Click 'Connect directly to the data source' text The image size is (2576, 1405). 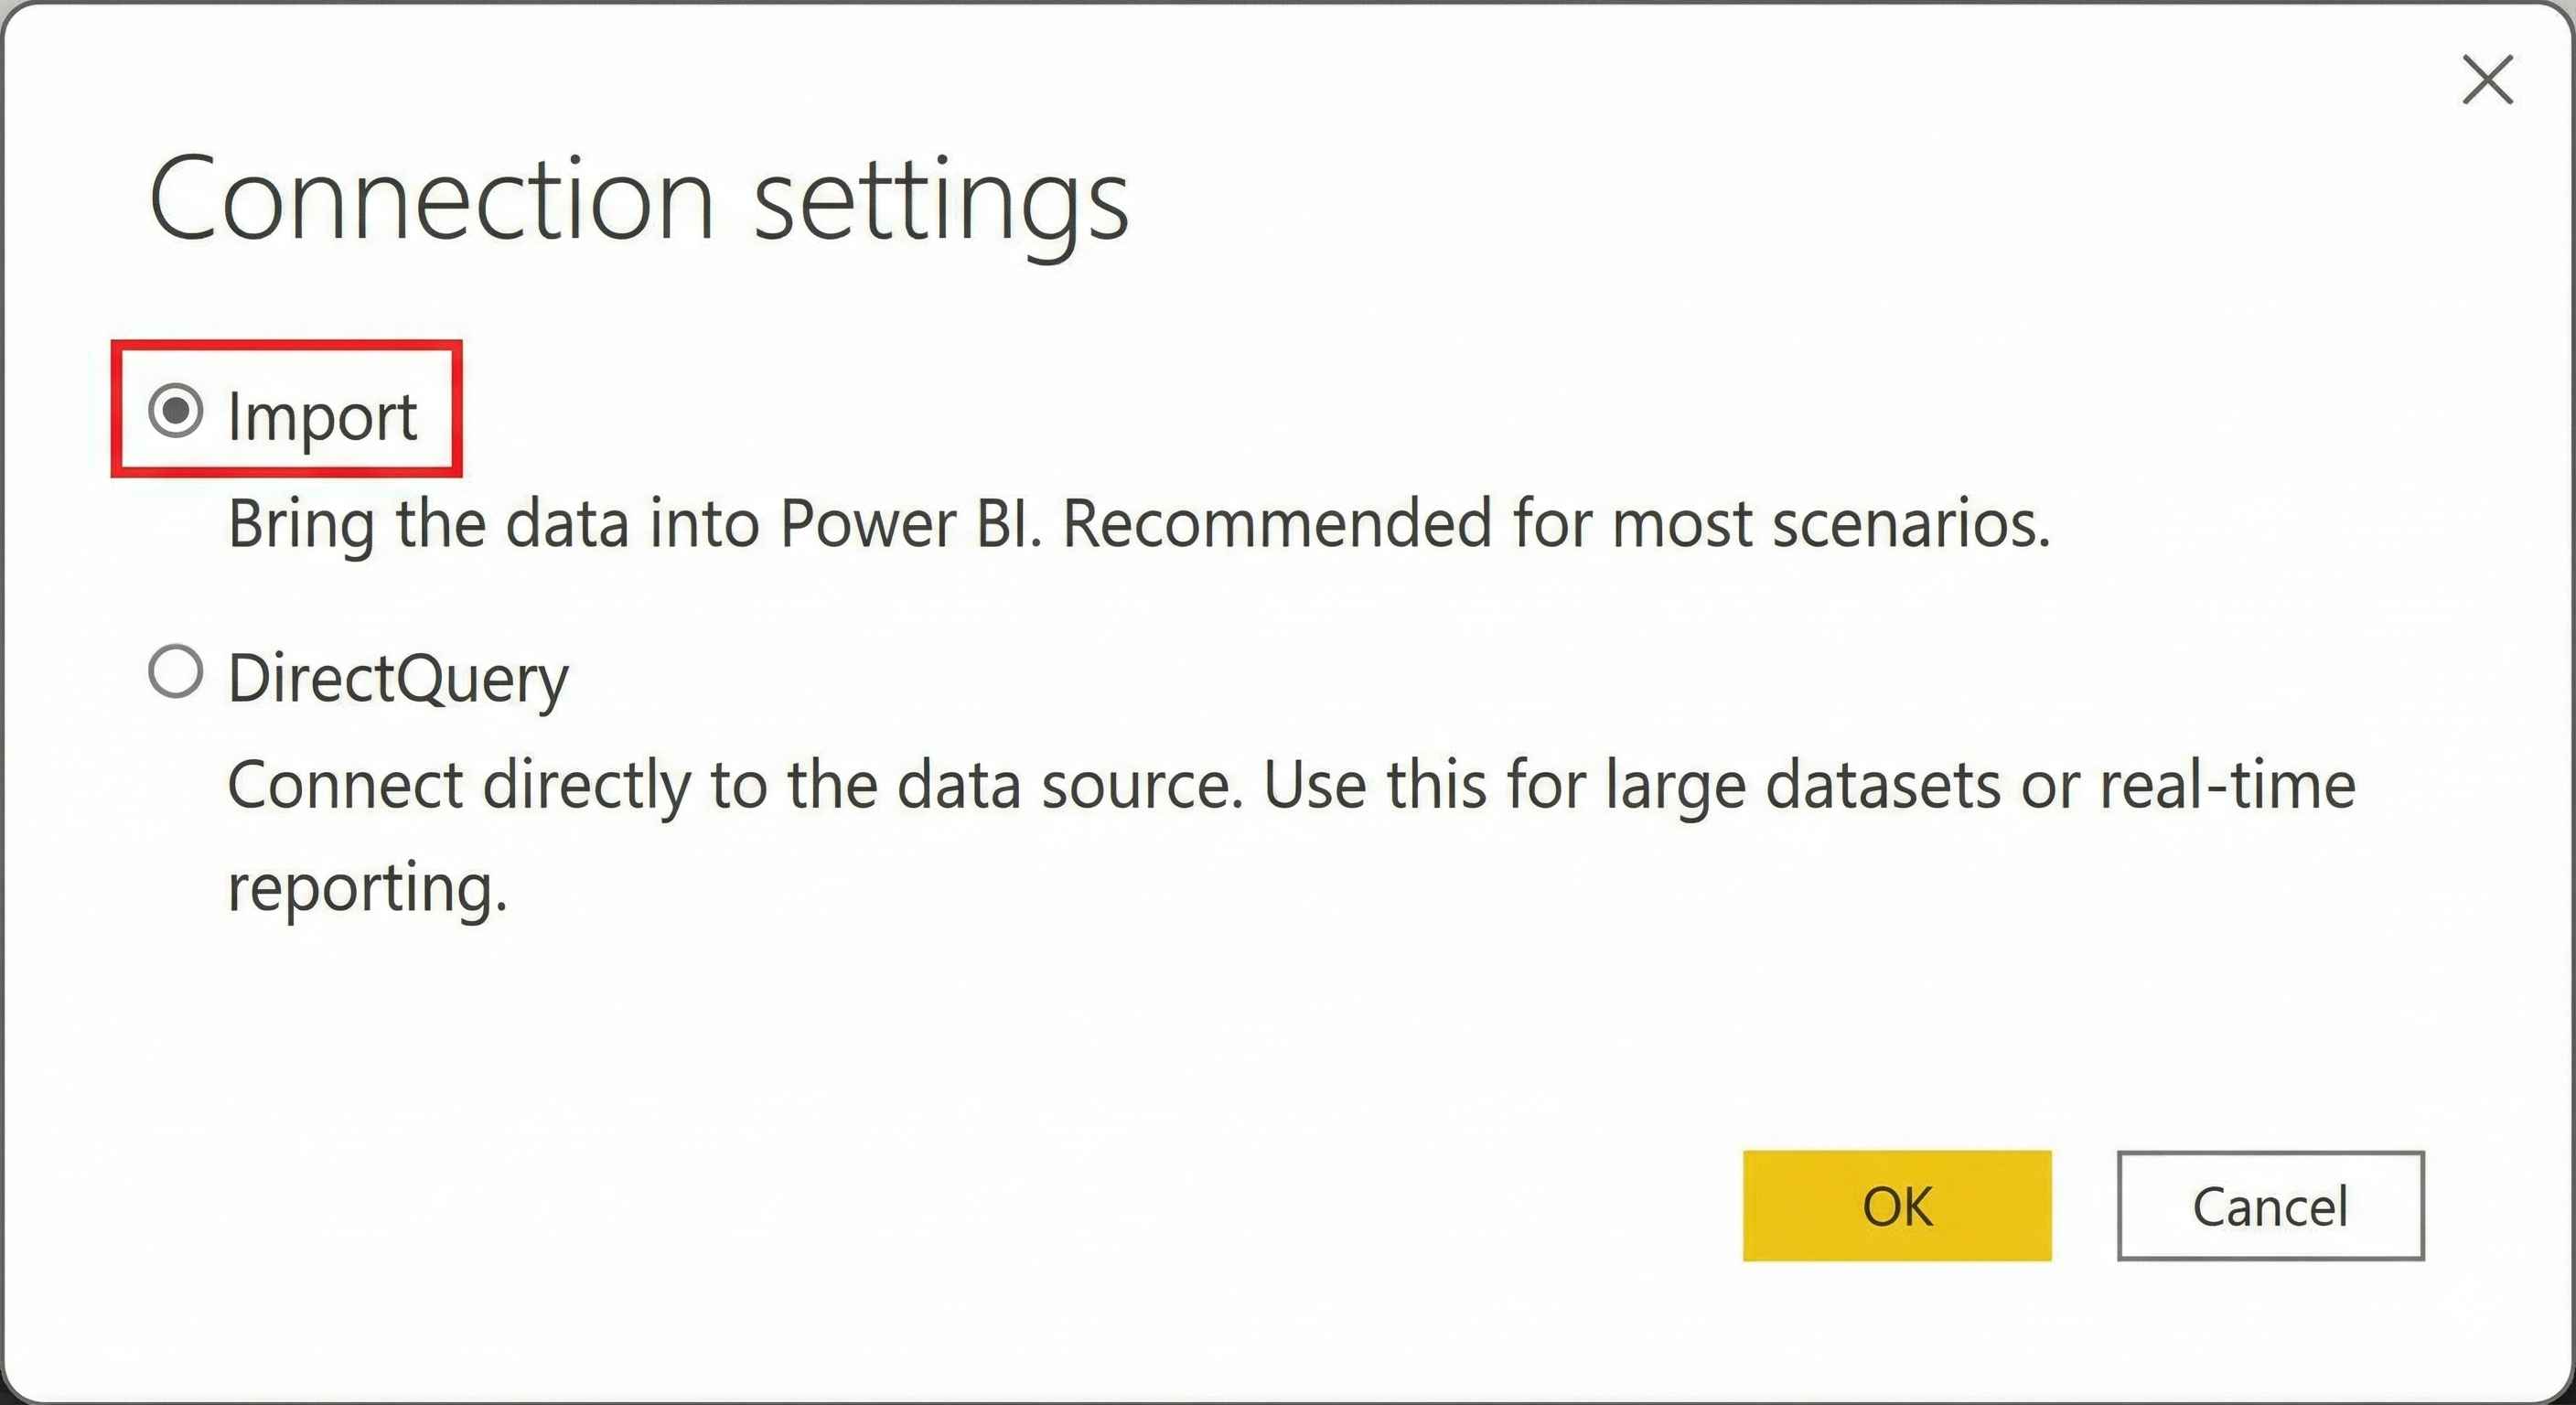tap(734, 785)
